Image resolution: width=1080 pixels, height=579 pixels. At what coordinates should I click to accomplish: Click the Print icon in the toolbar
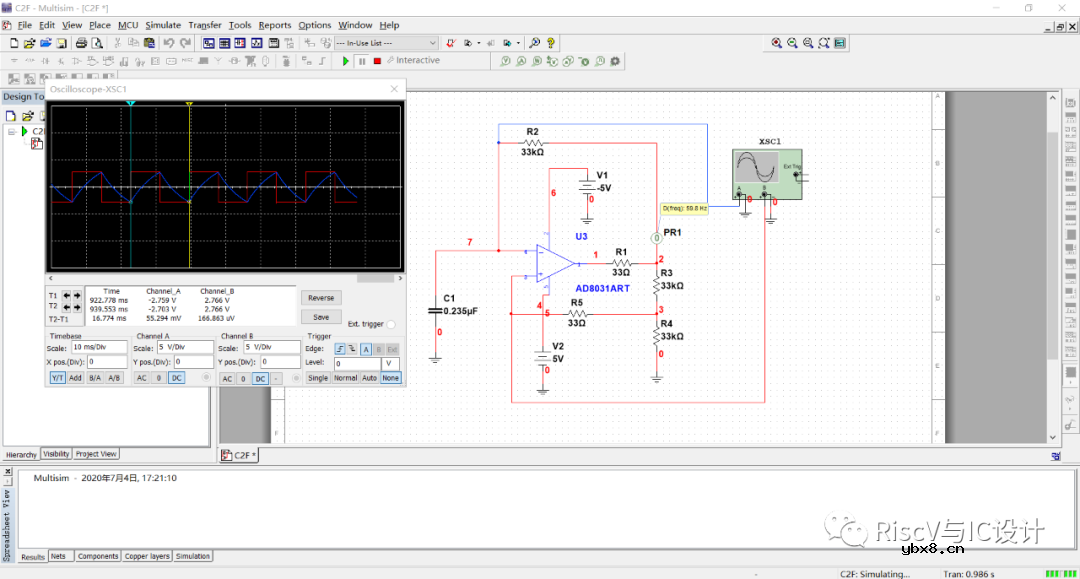point(82,43)
